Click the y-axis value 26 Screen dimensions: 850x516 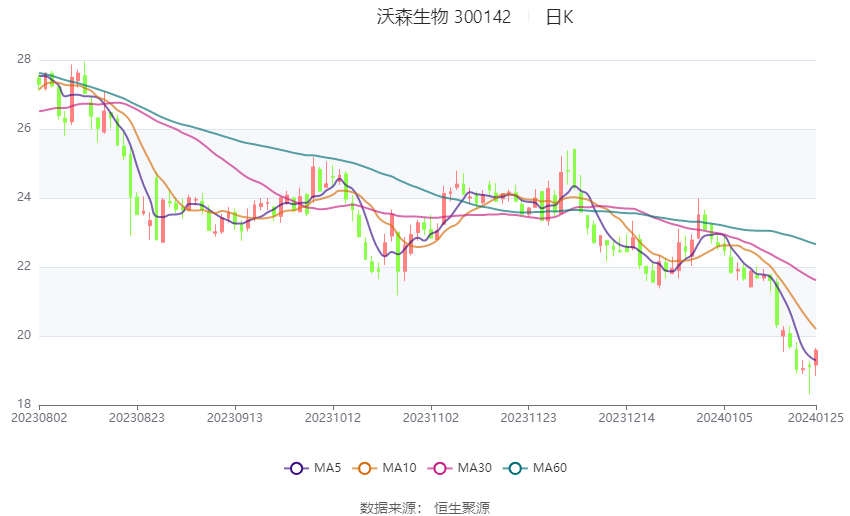point(24,128)
